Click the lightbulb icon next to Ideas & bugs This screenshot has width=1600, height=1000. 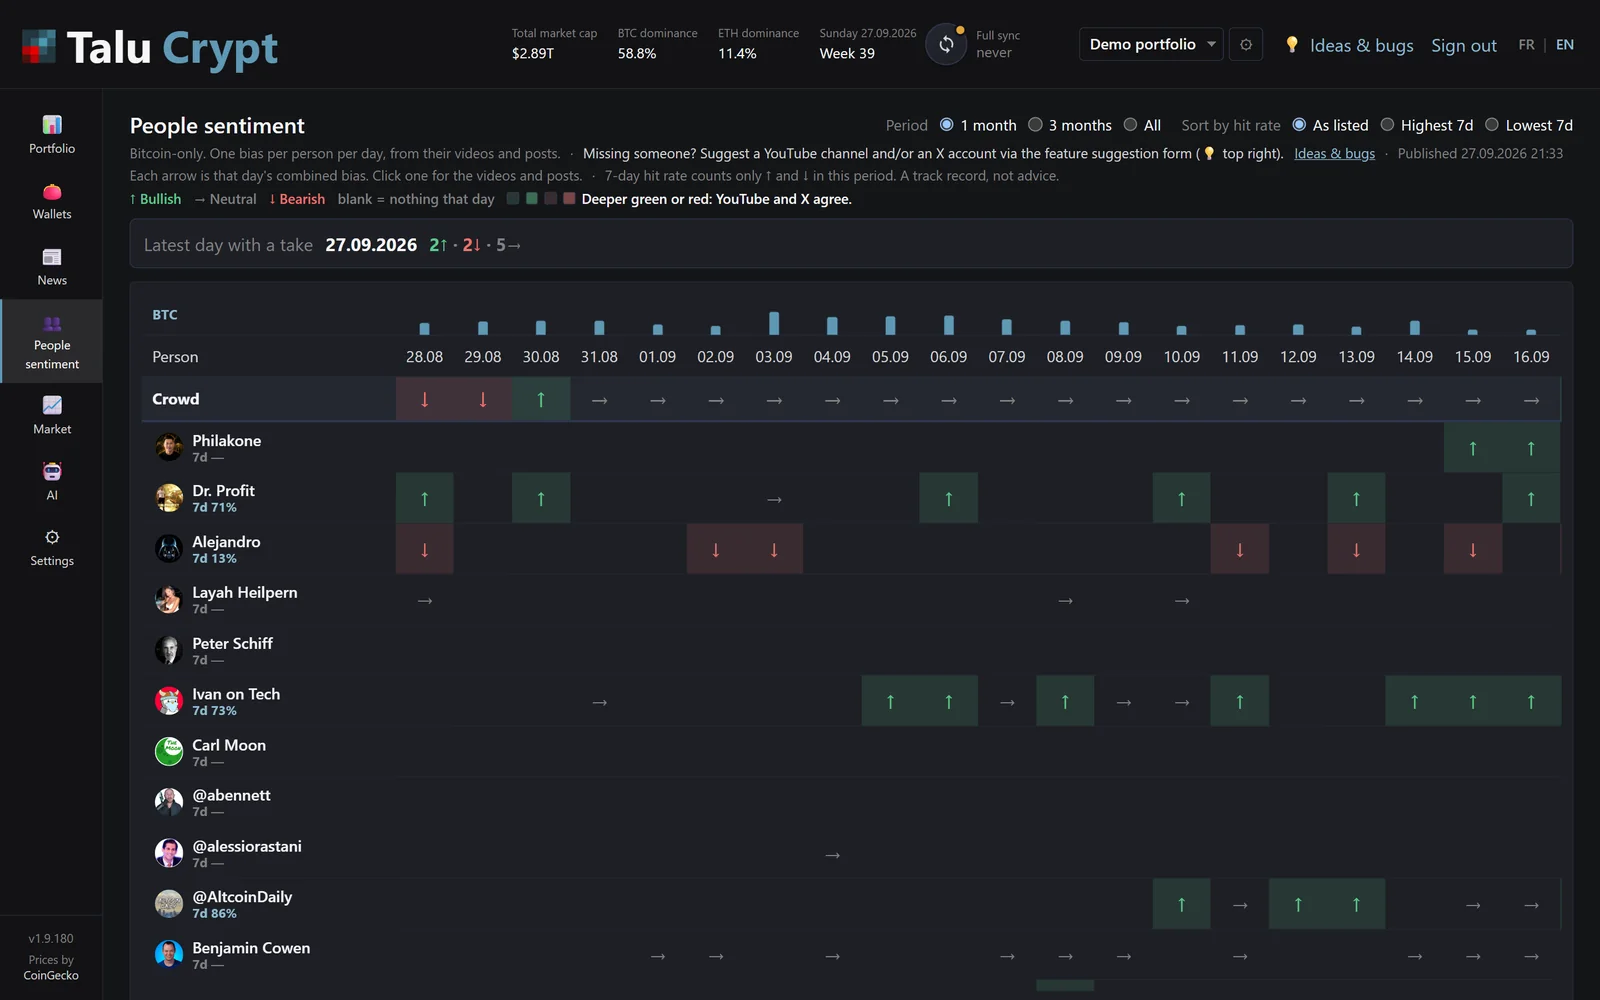(x=1291, y=44)
